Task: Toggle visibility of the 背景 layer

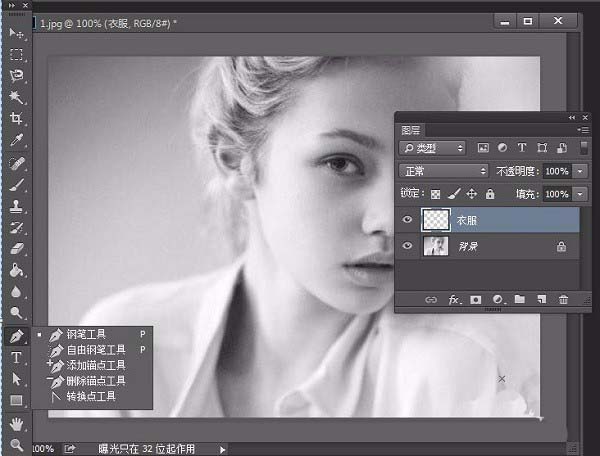Action: pyautogui.click(x=407, y=246)
